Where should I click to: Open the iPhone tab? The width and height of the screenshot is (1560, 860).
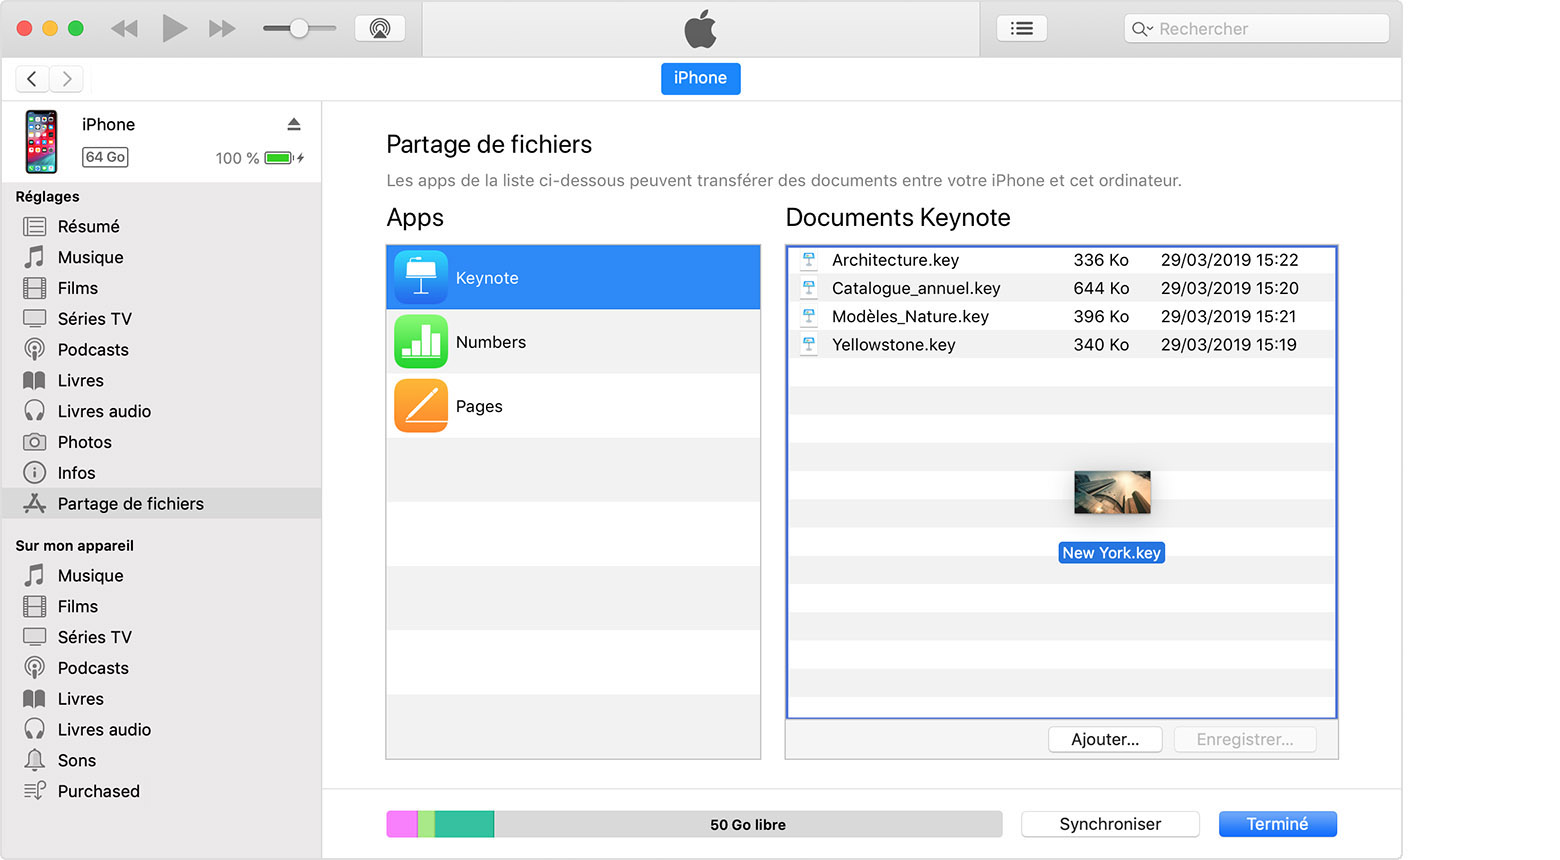(700, 78)
